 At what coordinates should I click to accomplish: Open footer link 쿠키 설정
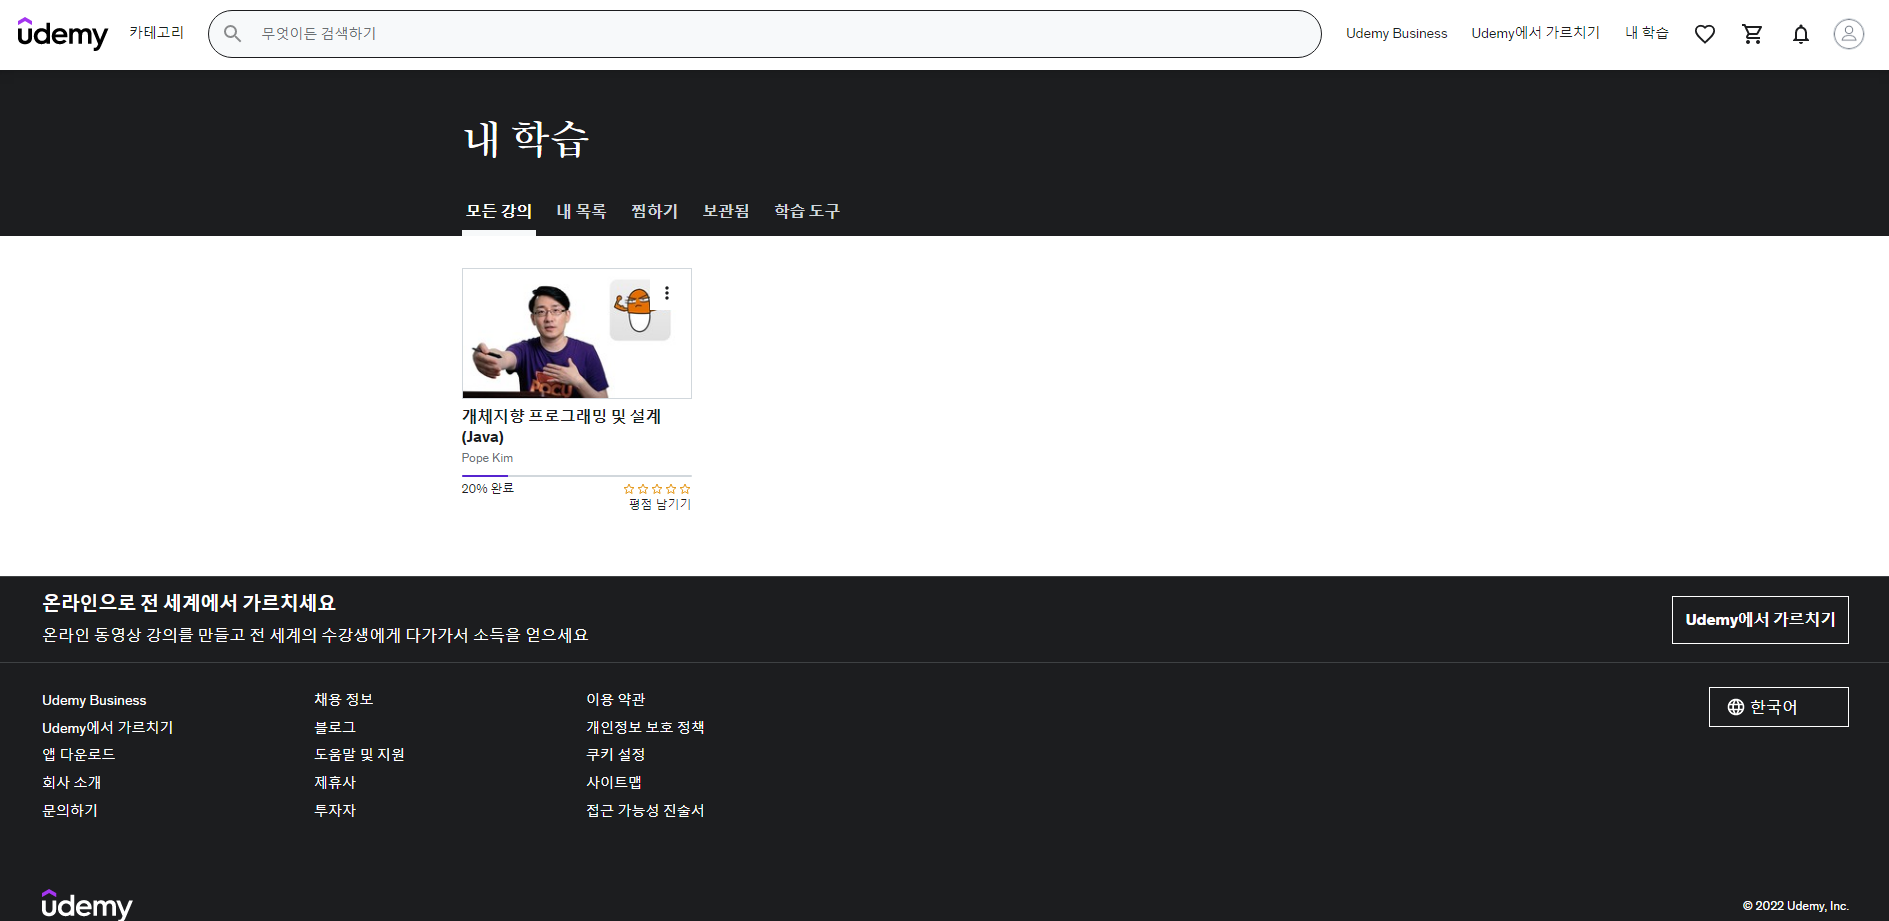pos(616,754)
